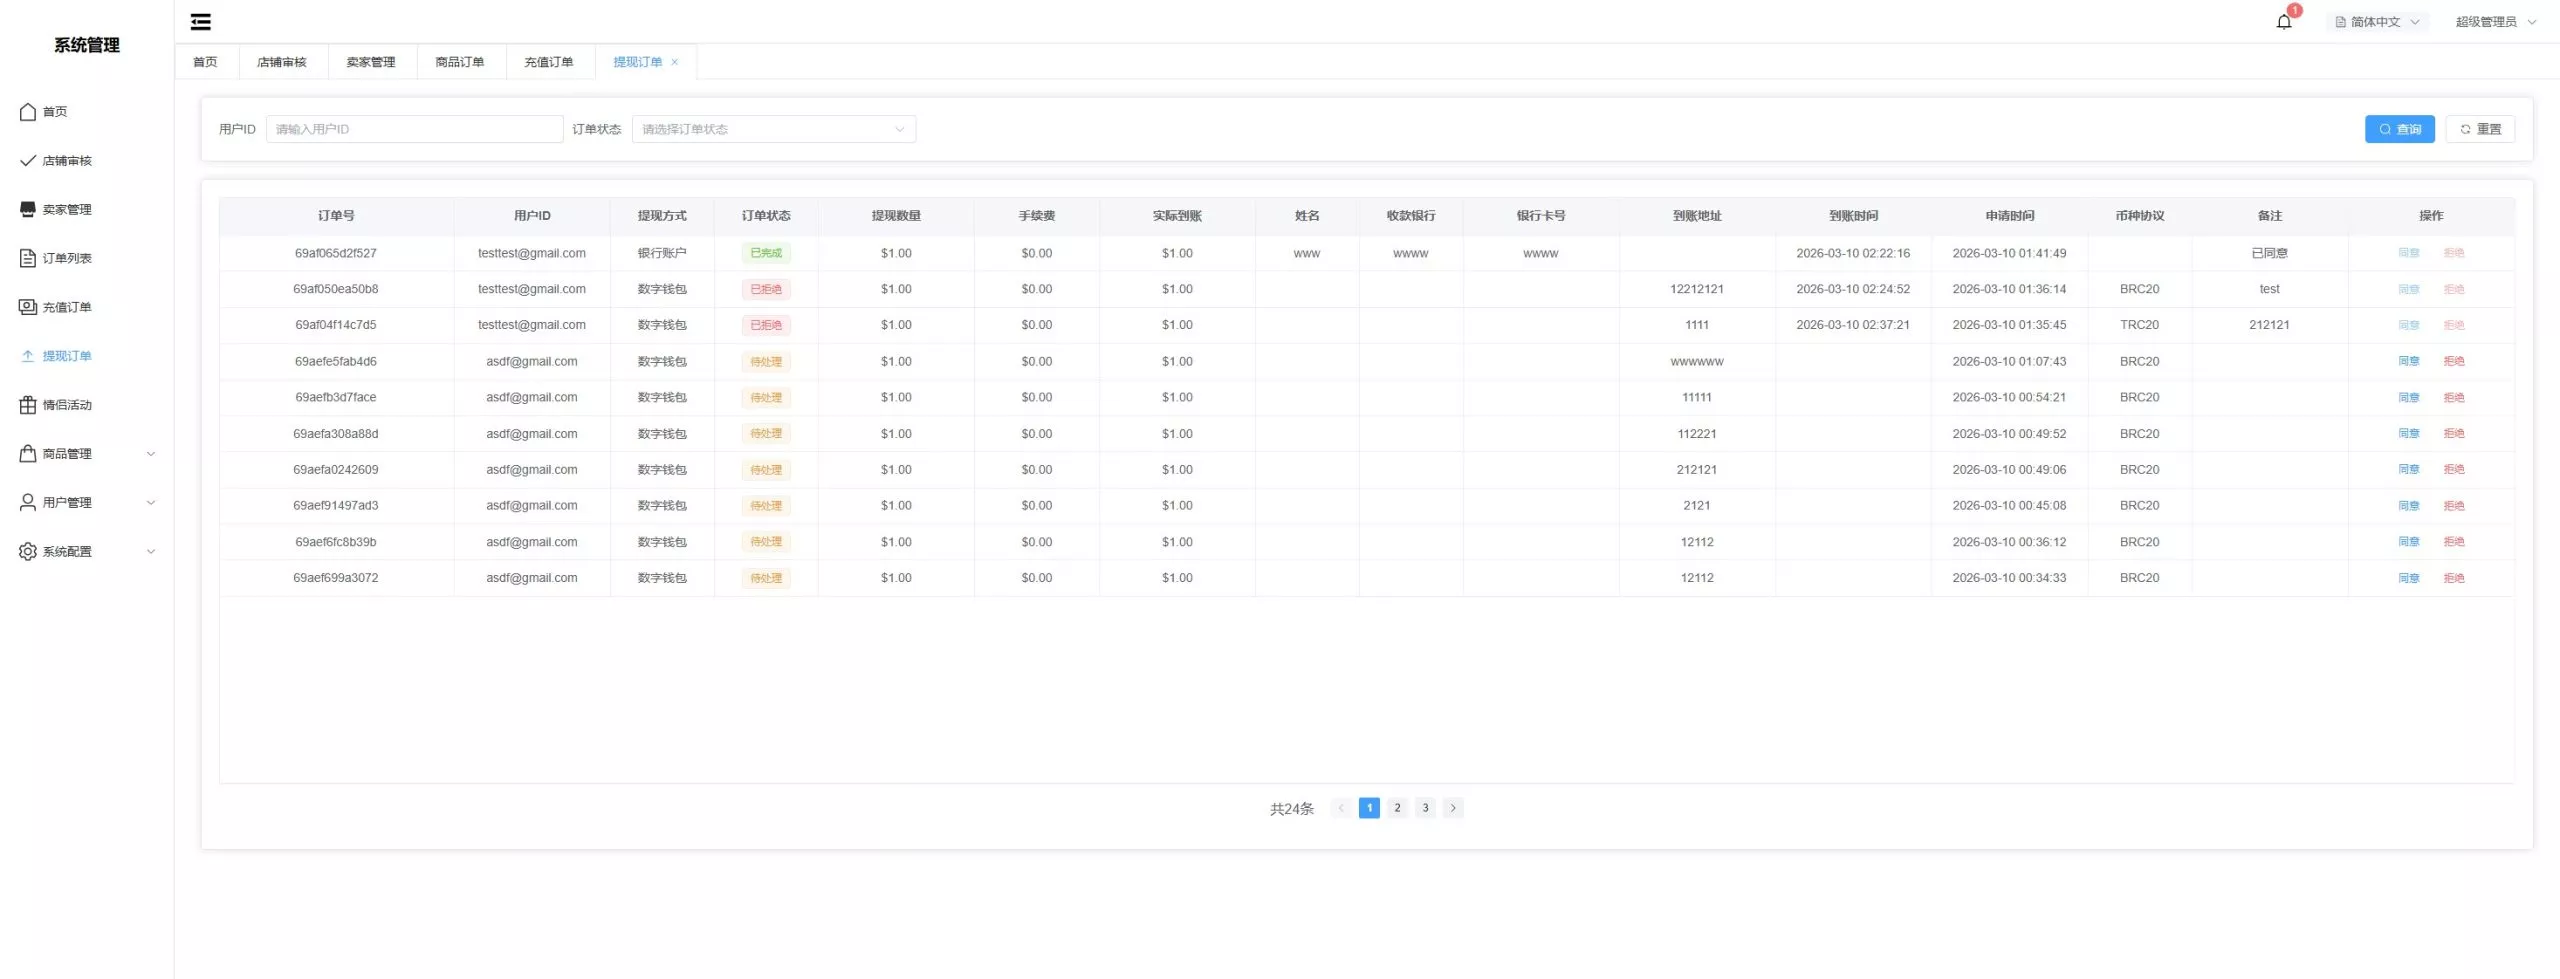Click the 卖家管理 sidebar icon
The image size is (2560, 979).
(28, 209)
